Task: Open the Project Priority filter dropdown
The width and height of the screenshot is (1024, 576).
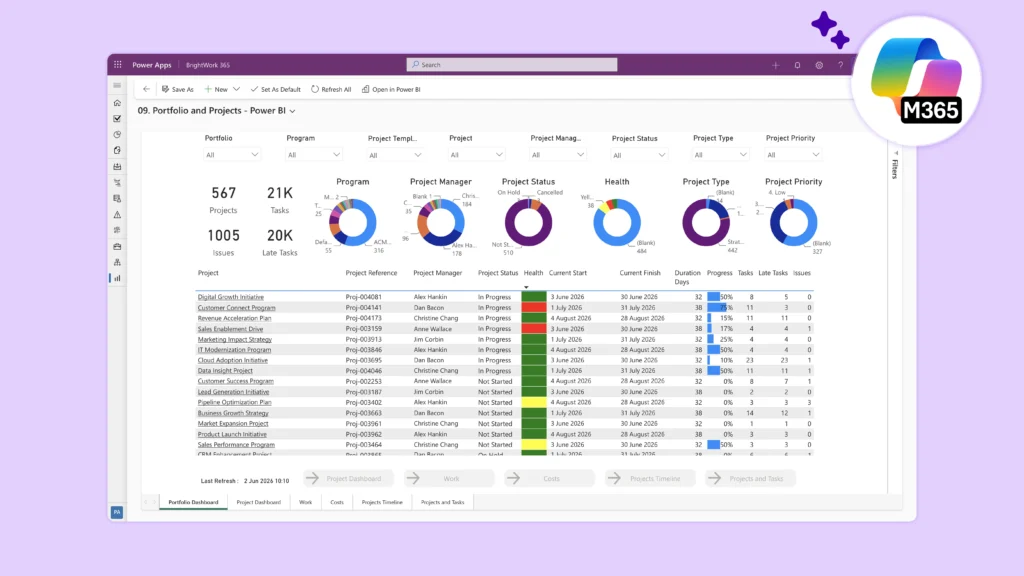Action: pyautogui.click(x=793, y=155)
